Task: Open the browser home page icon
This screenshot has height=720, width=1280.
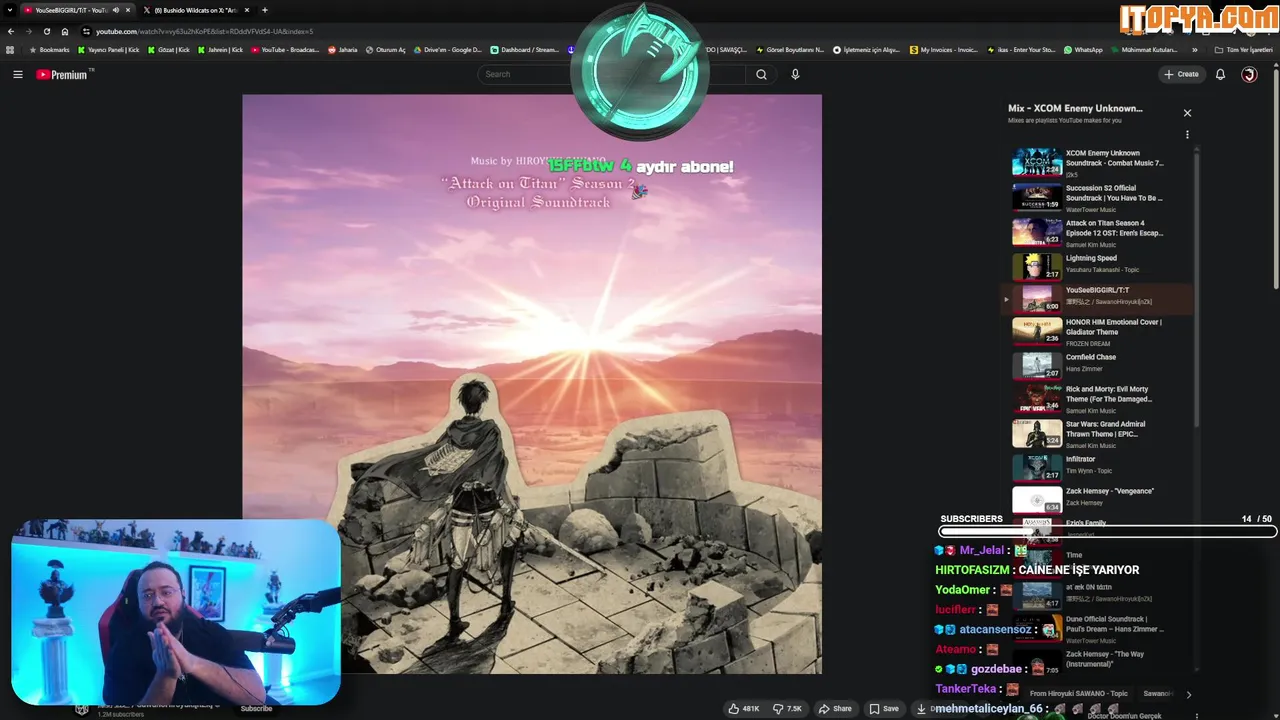Action: 64,31
